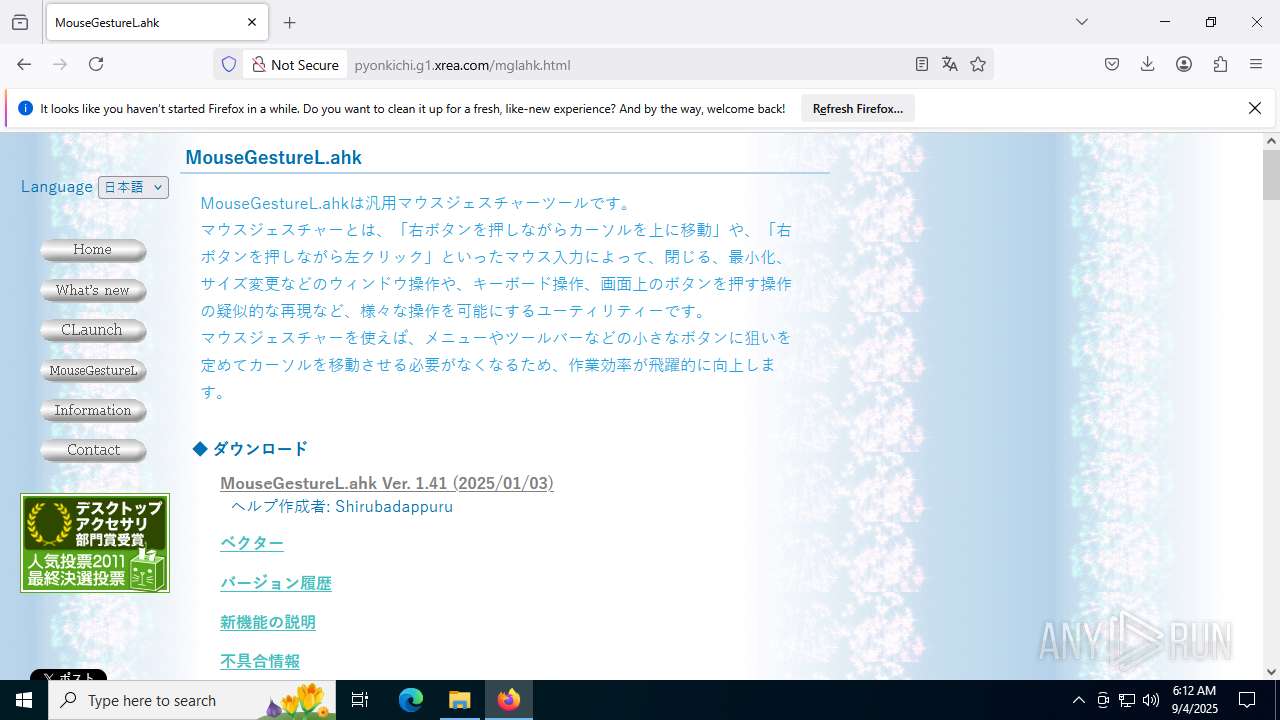Open What's new sidebar item
This screenshot has width=1280, height=720.
(x=93, y=290)
